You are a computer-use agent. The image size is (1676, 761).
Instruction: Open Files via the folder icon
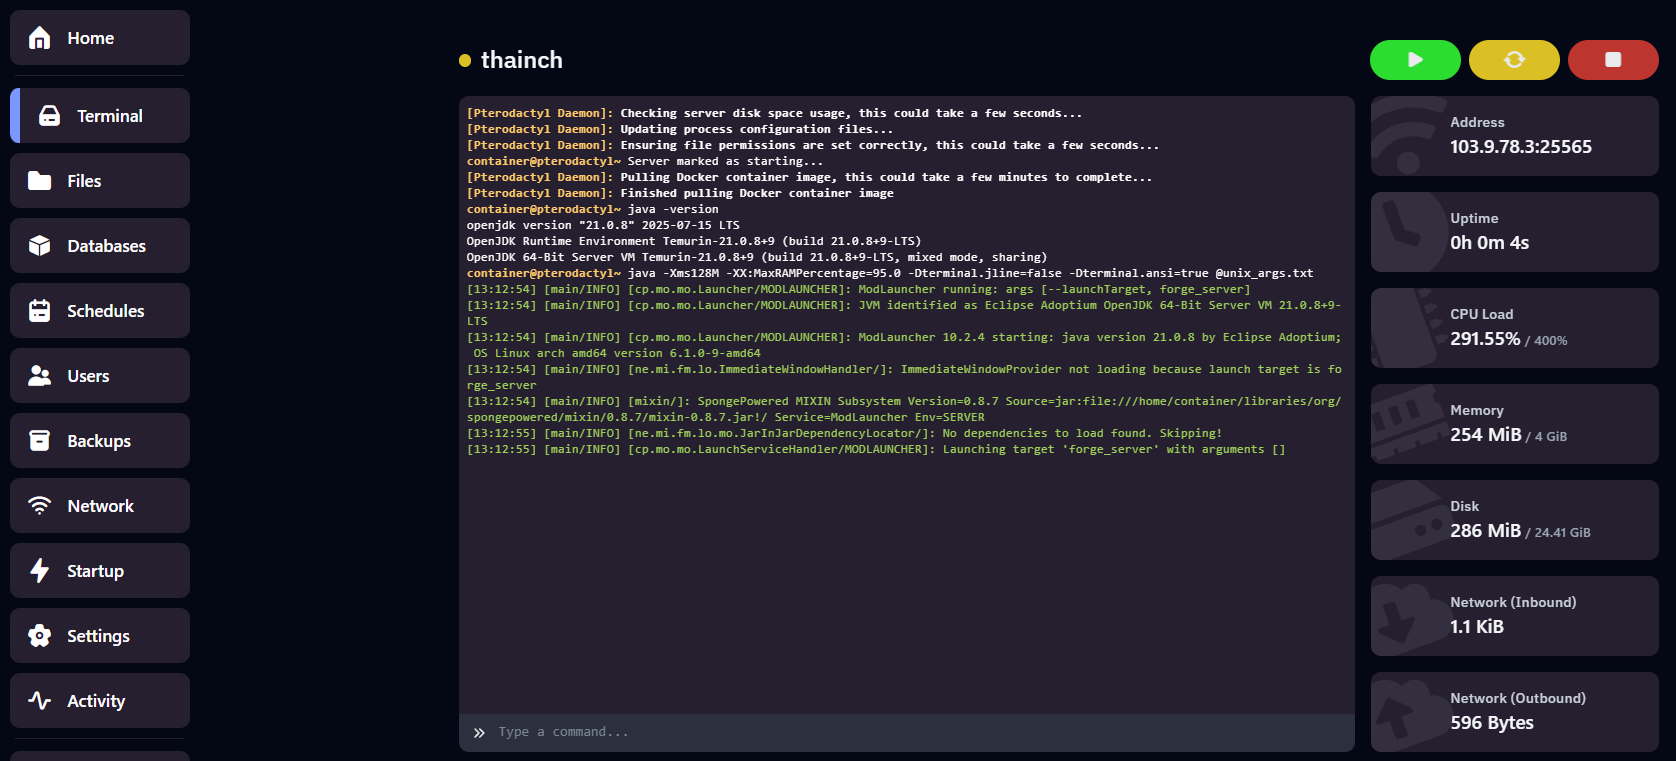[x=40, y=181]
